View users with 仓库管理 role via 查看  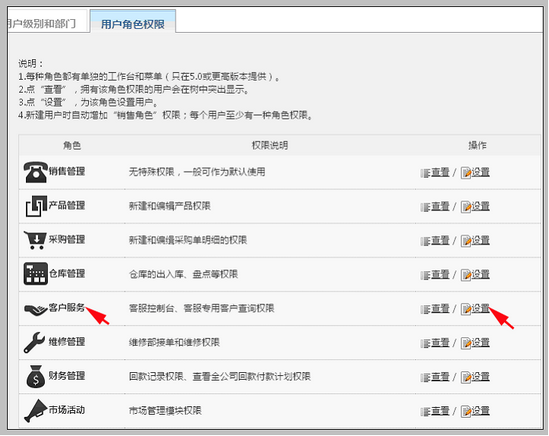pyautogui.click(x=440, y=275)
